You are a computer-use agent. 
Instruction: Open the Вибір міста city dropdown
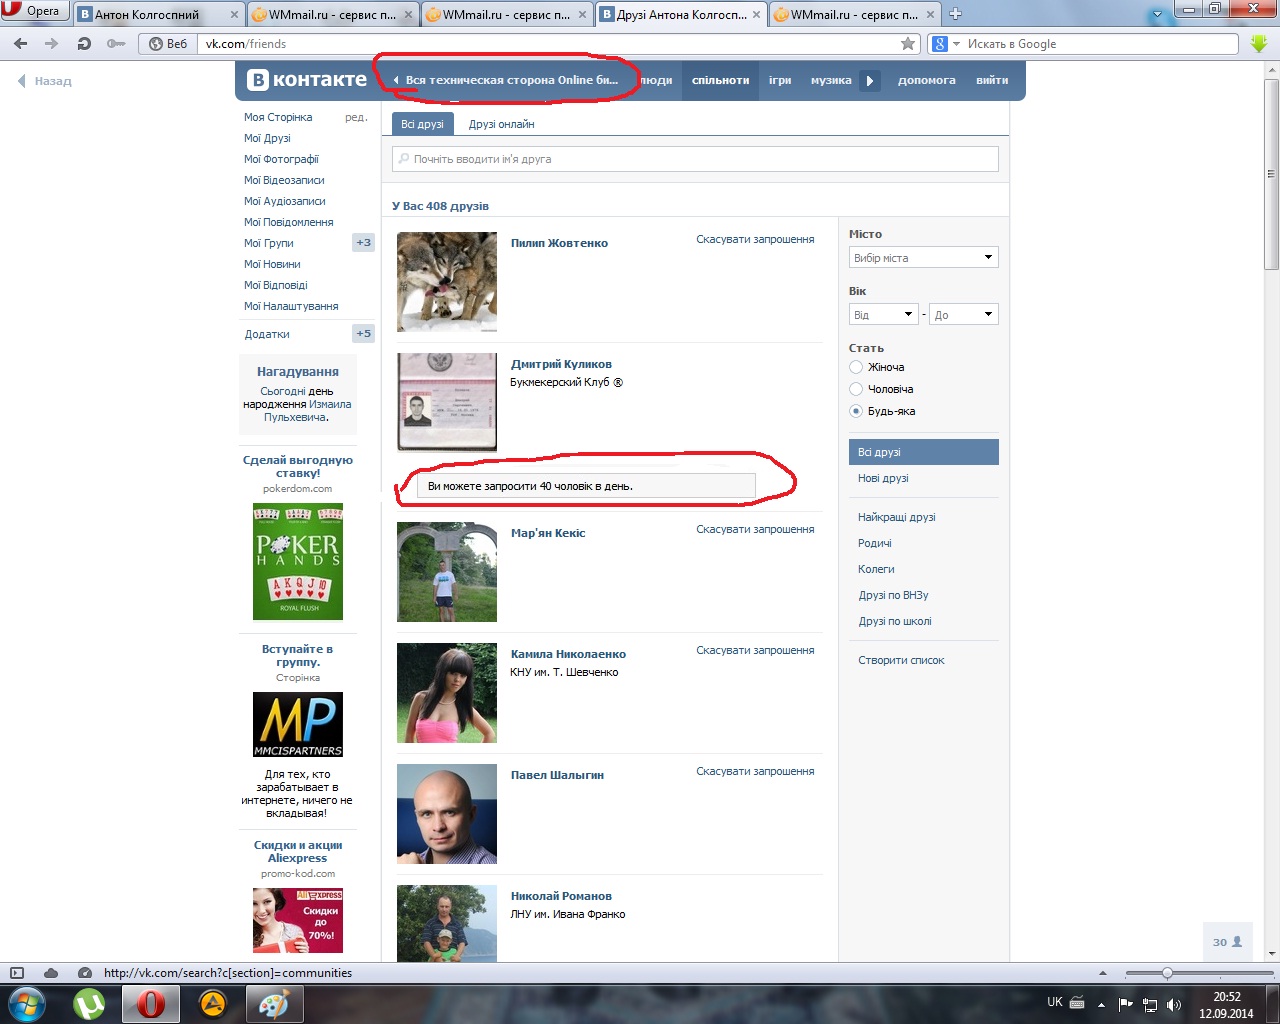point(923,257)
